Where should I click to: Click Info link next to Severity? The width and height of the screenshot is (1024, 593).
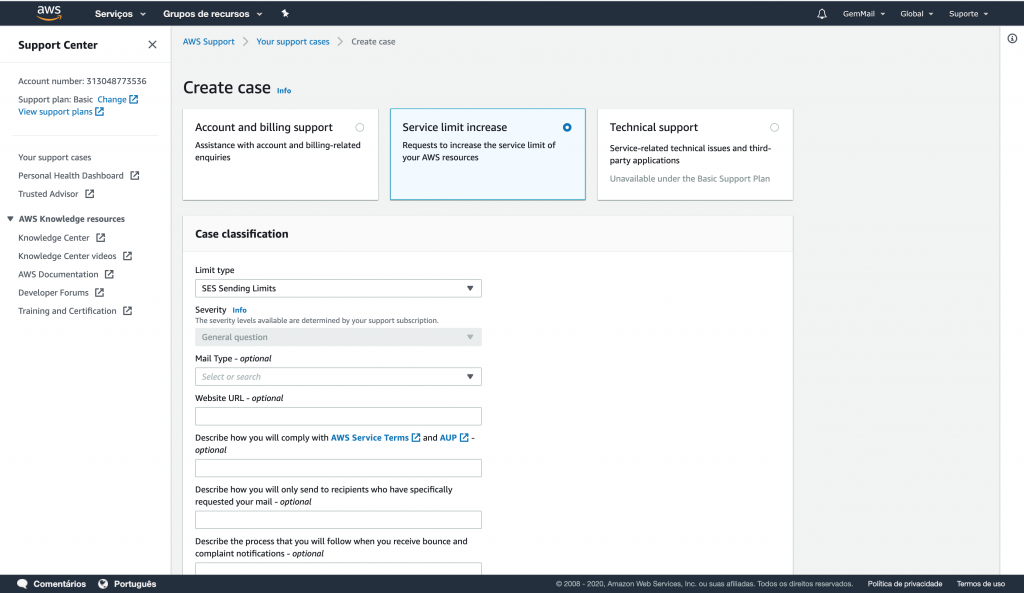coord(240,310)
